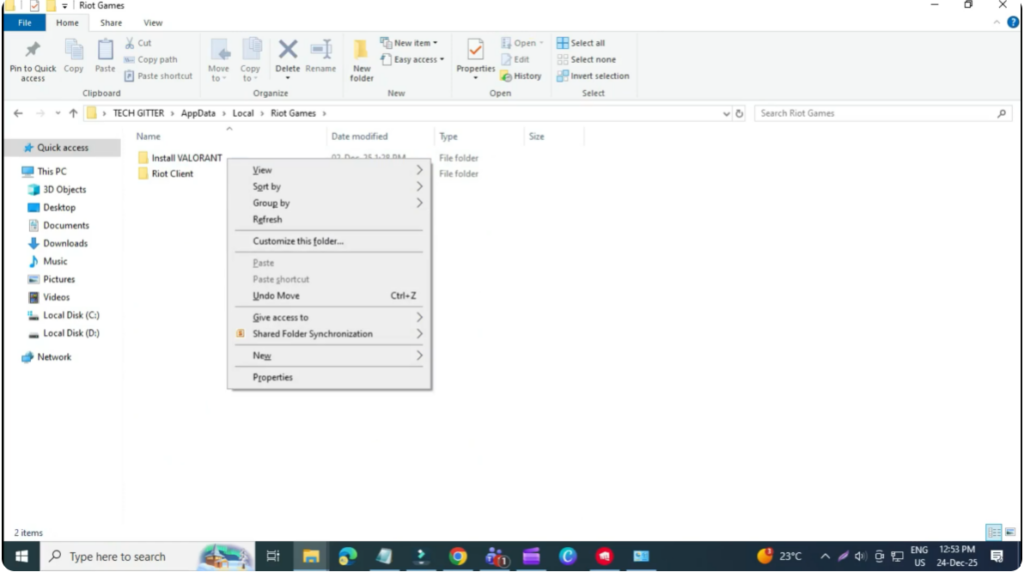The height and width of the screenshot is (572, 1024).
Task: Refresh the folder via address bar icon
Action: click(739, 114)
